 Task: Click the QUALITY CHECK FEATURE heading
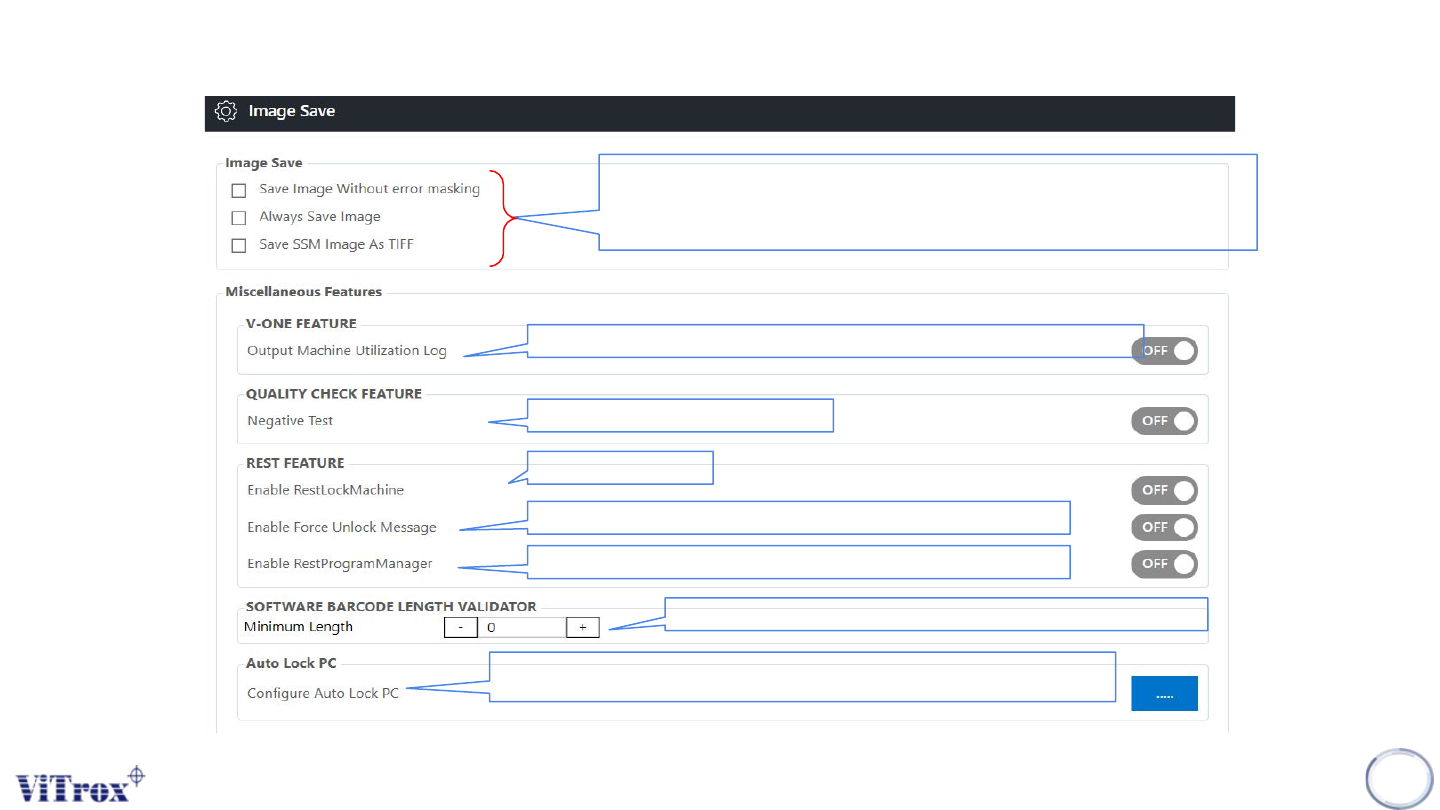click(x=334, y=394)
